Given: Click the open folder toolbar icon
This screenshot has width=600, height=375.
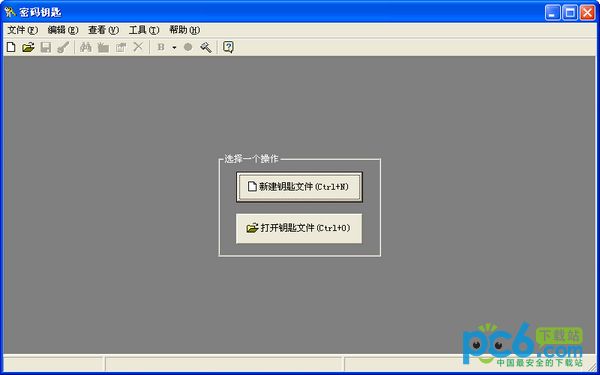Looking at the screenshot, I should coord(28,47).
